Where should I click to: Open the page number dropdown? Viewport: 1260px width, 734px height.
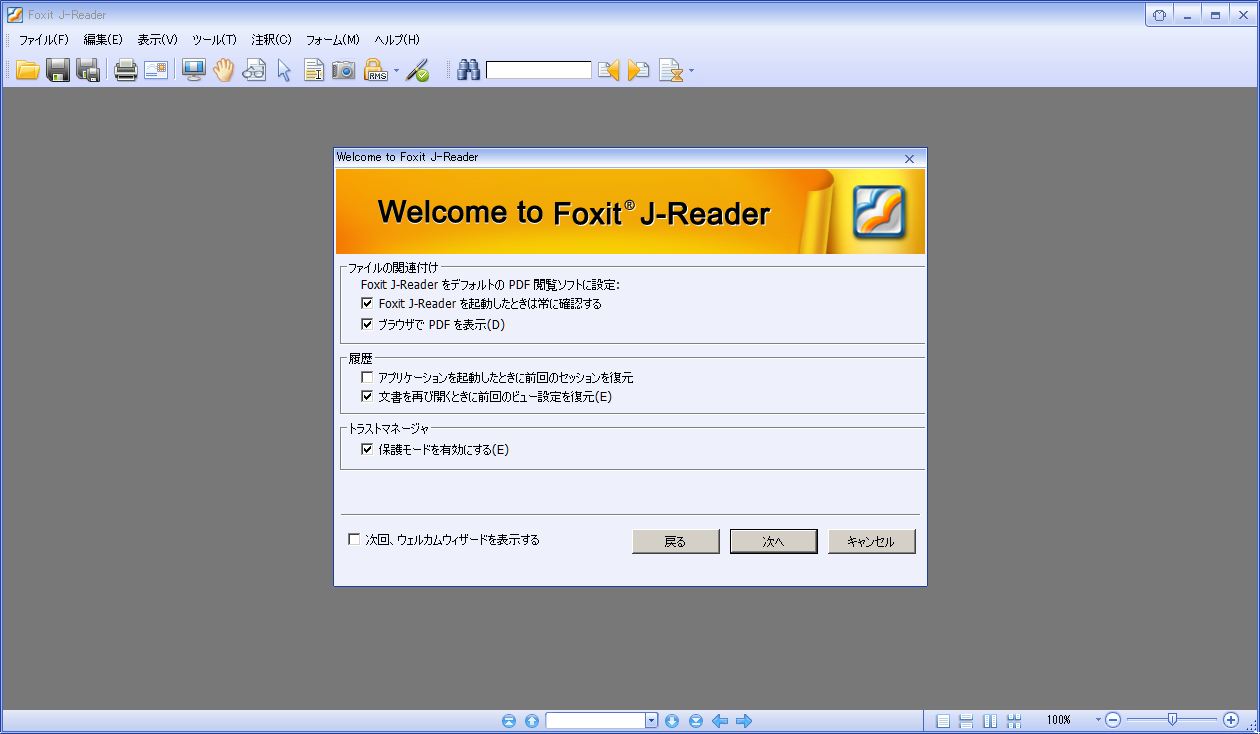(651, 720)
